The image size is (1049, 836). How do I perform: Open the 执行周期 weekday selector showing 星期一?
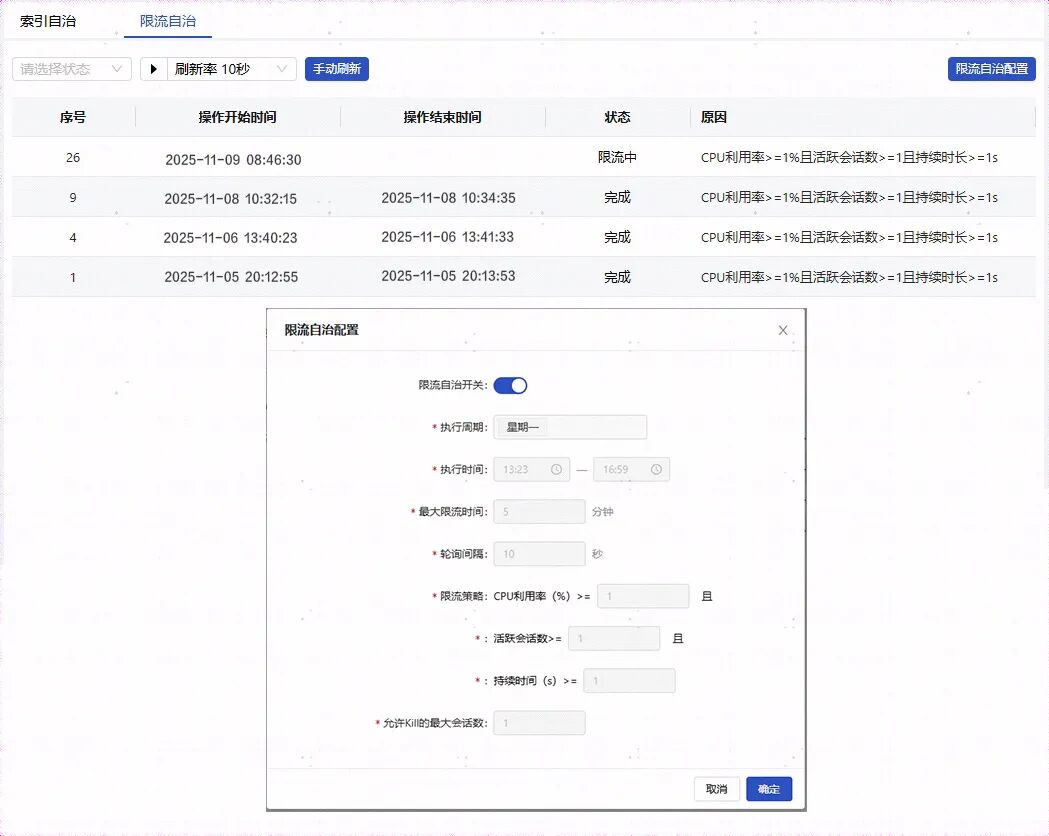[x=570, y=427]
